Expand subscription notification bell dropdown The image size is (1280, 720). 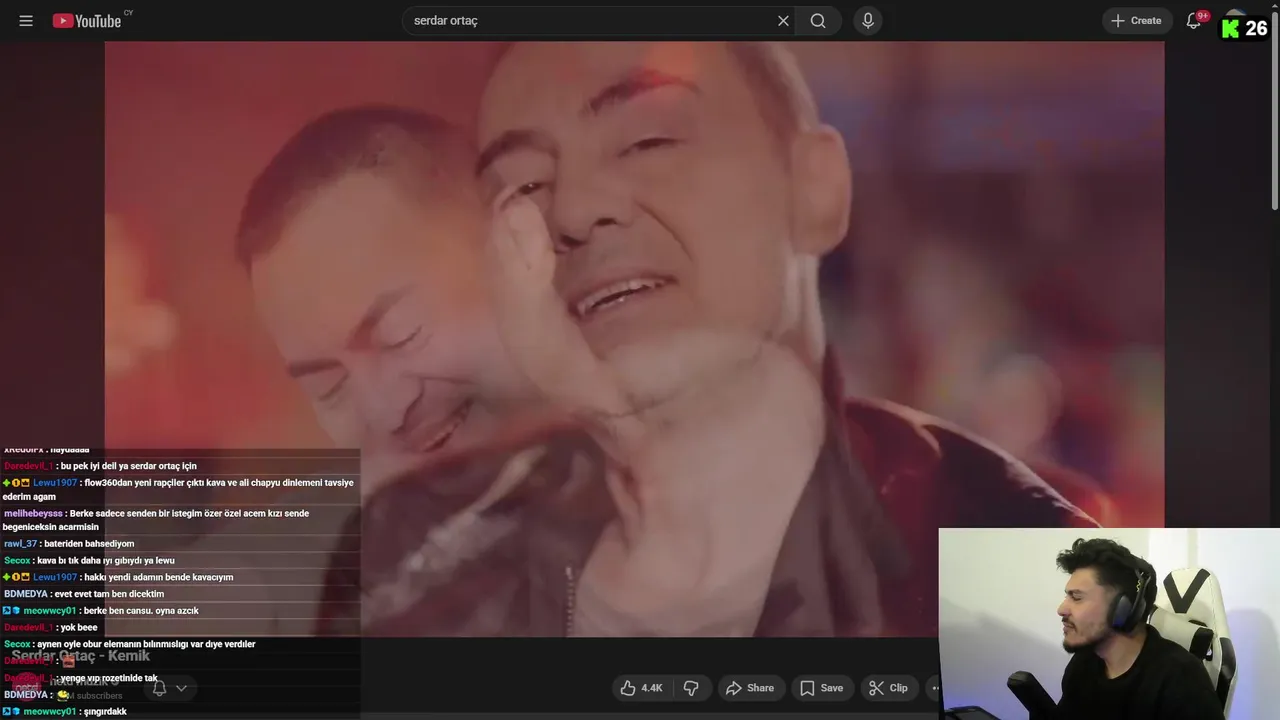(168, 688)
